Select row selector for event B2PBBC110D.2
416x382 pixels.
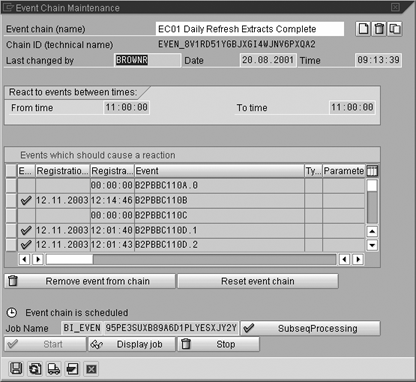click(11, 245)
